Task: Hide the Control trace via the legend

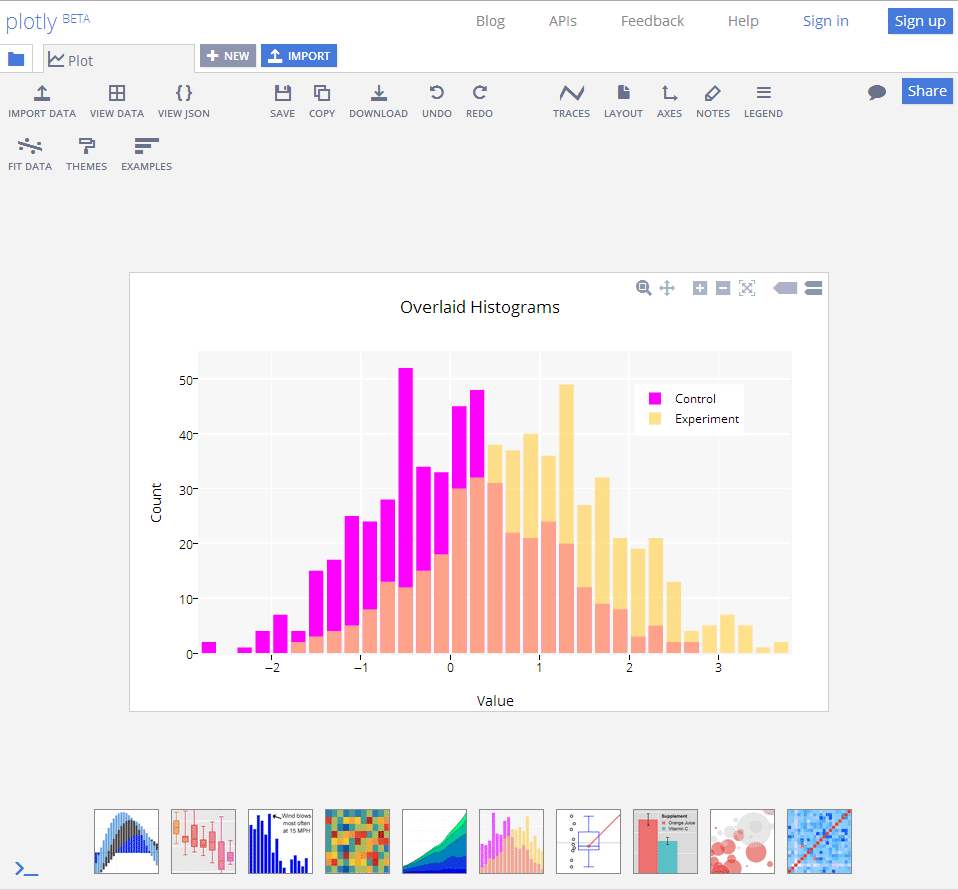Action: point(694,398)
